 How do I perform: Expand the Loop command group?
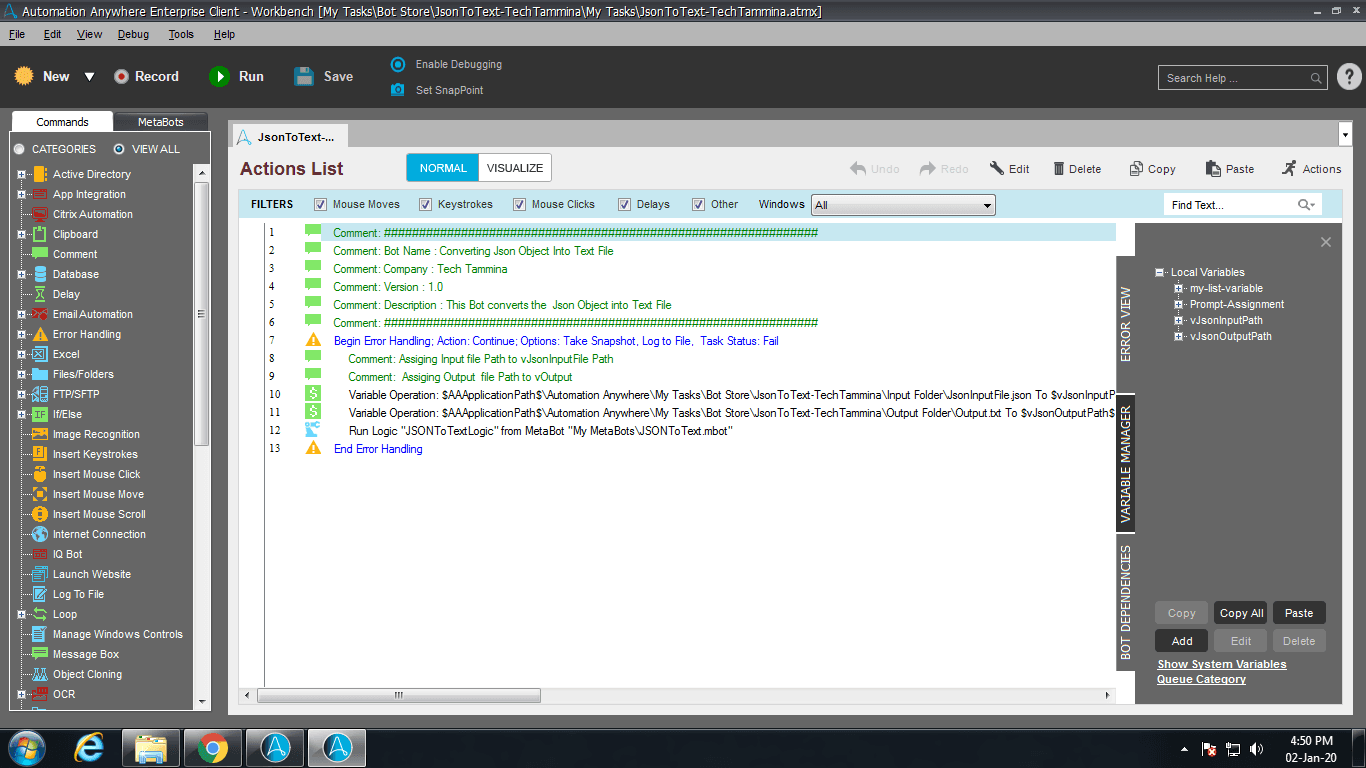coord(21,614)
